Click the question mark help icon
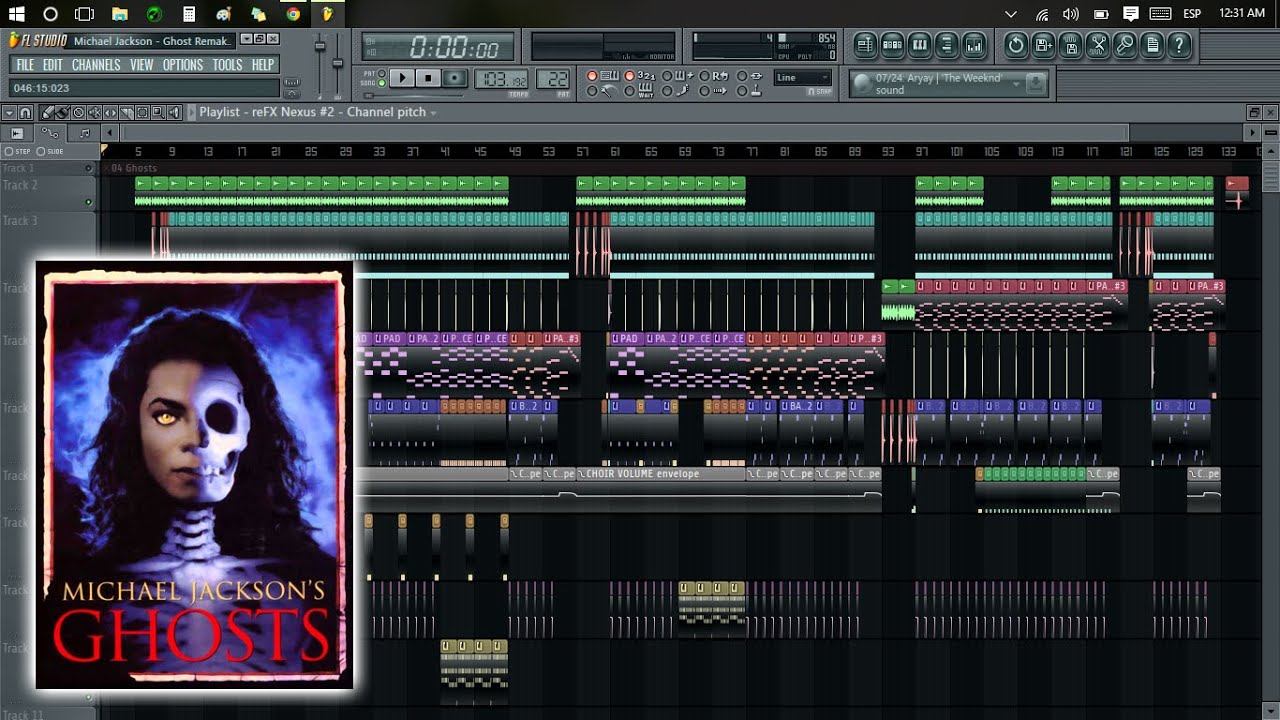 (1179, 45)
